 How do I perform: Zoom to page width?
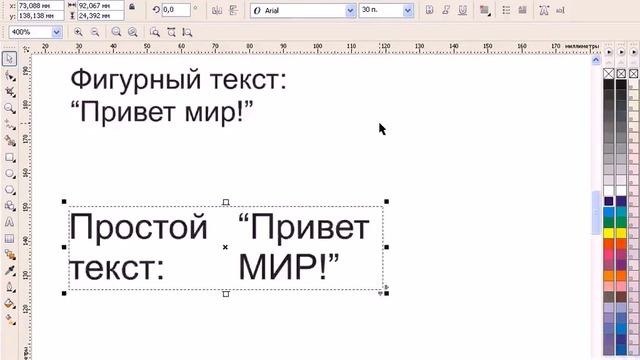(x=171, y=32)
